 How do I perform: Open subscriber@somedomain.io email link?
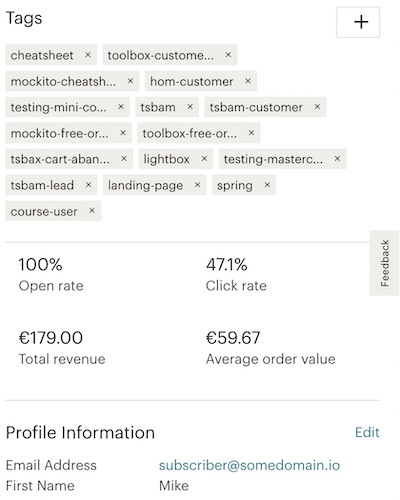click(249, 465)
